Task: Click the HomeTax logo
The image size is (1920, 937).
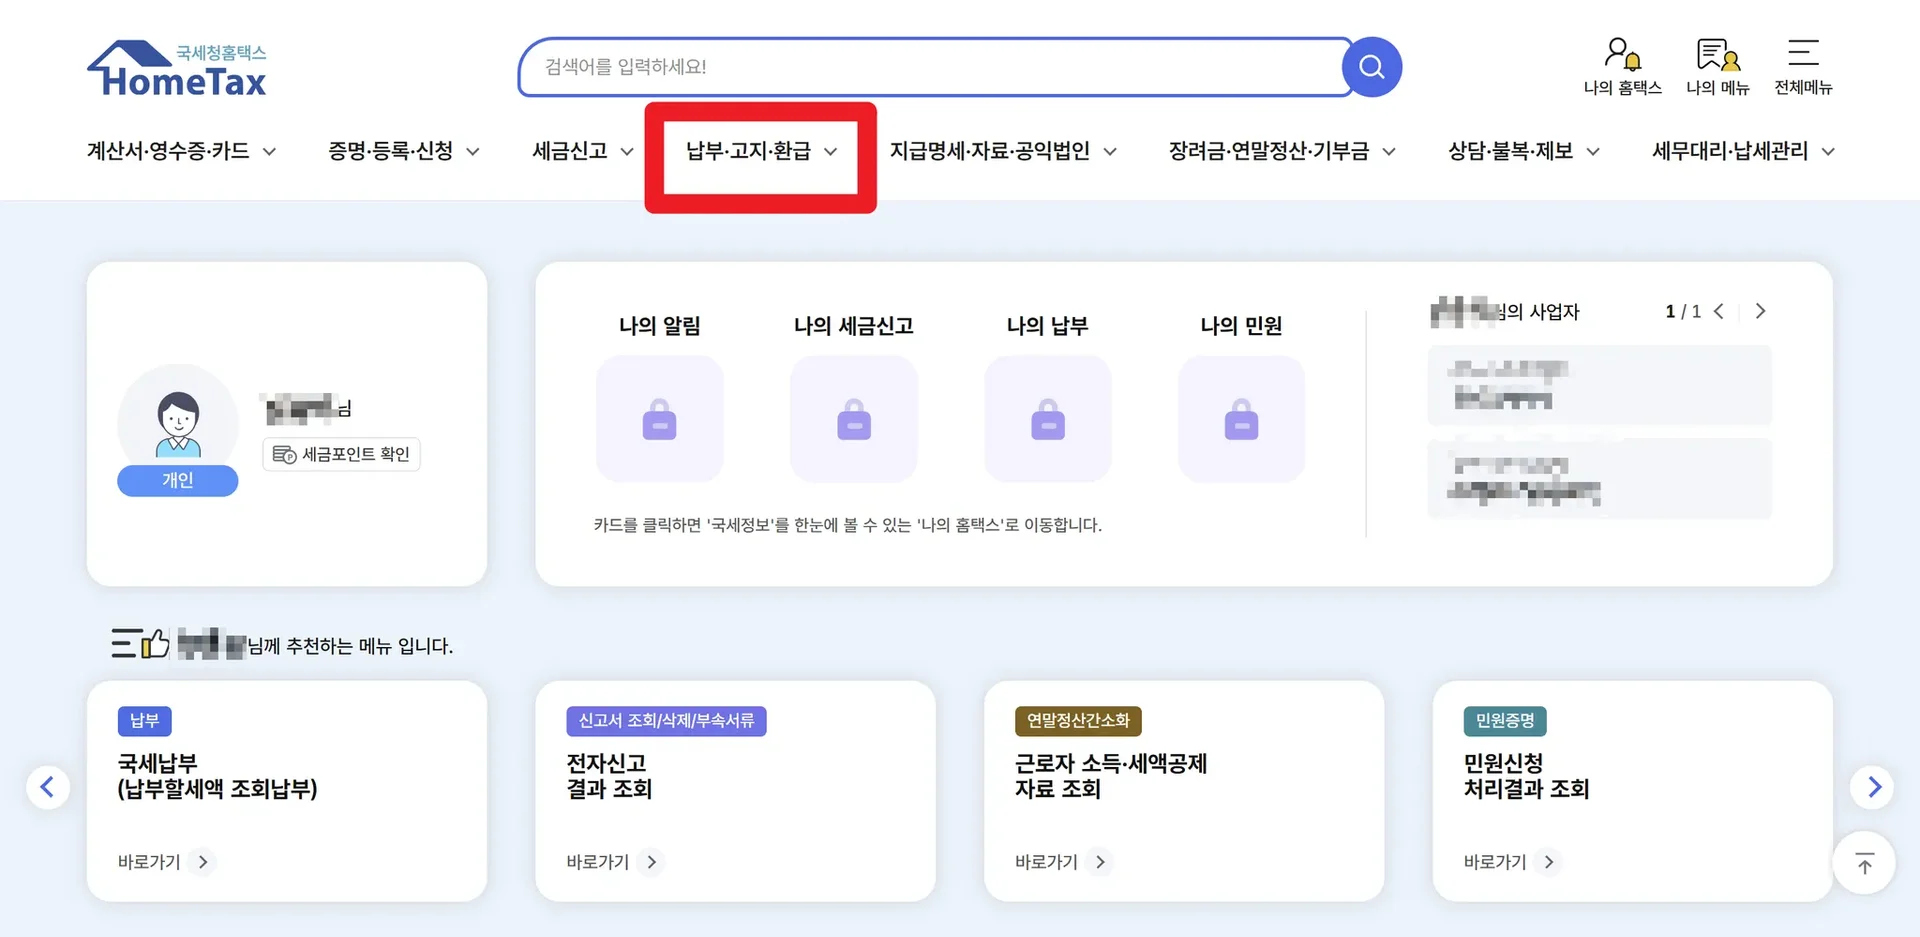Action: (x=177, y=69)
